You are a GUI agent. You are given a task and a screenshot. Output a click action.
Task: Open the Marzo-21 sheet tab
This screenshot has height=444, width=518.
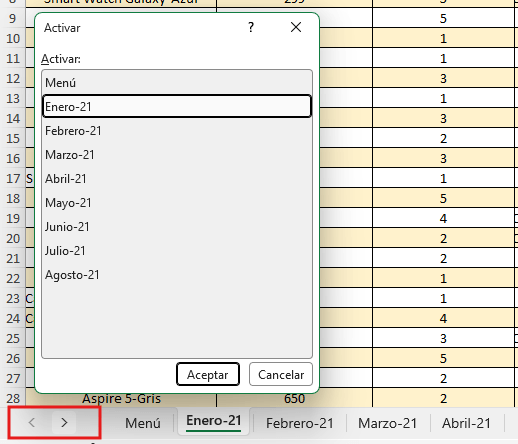pos(387,423)
